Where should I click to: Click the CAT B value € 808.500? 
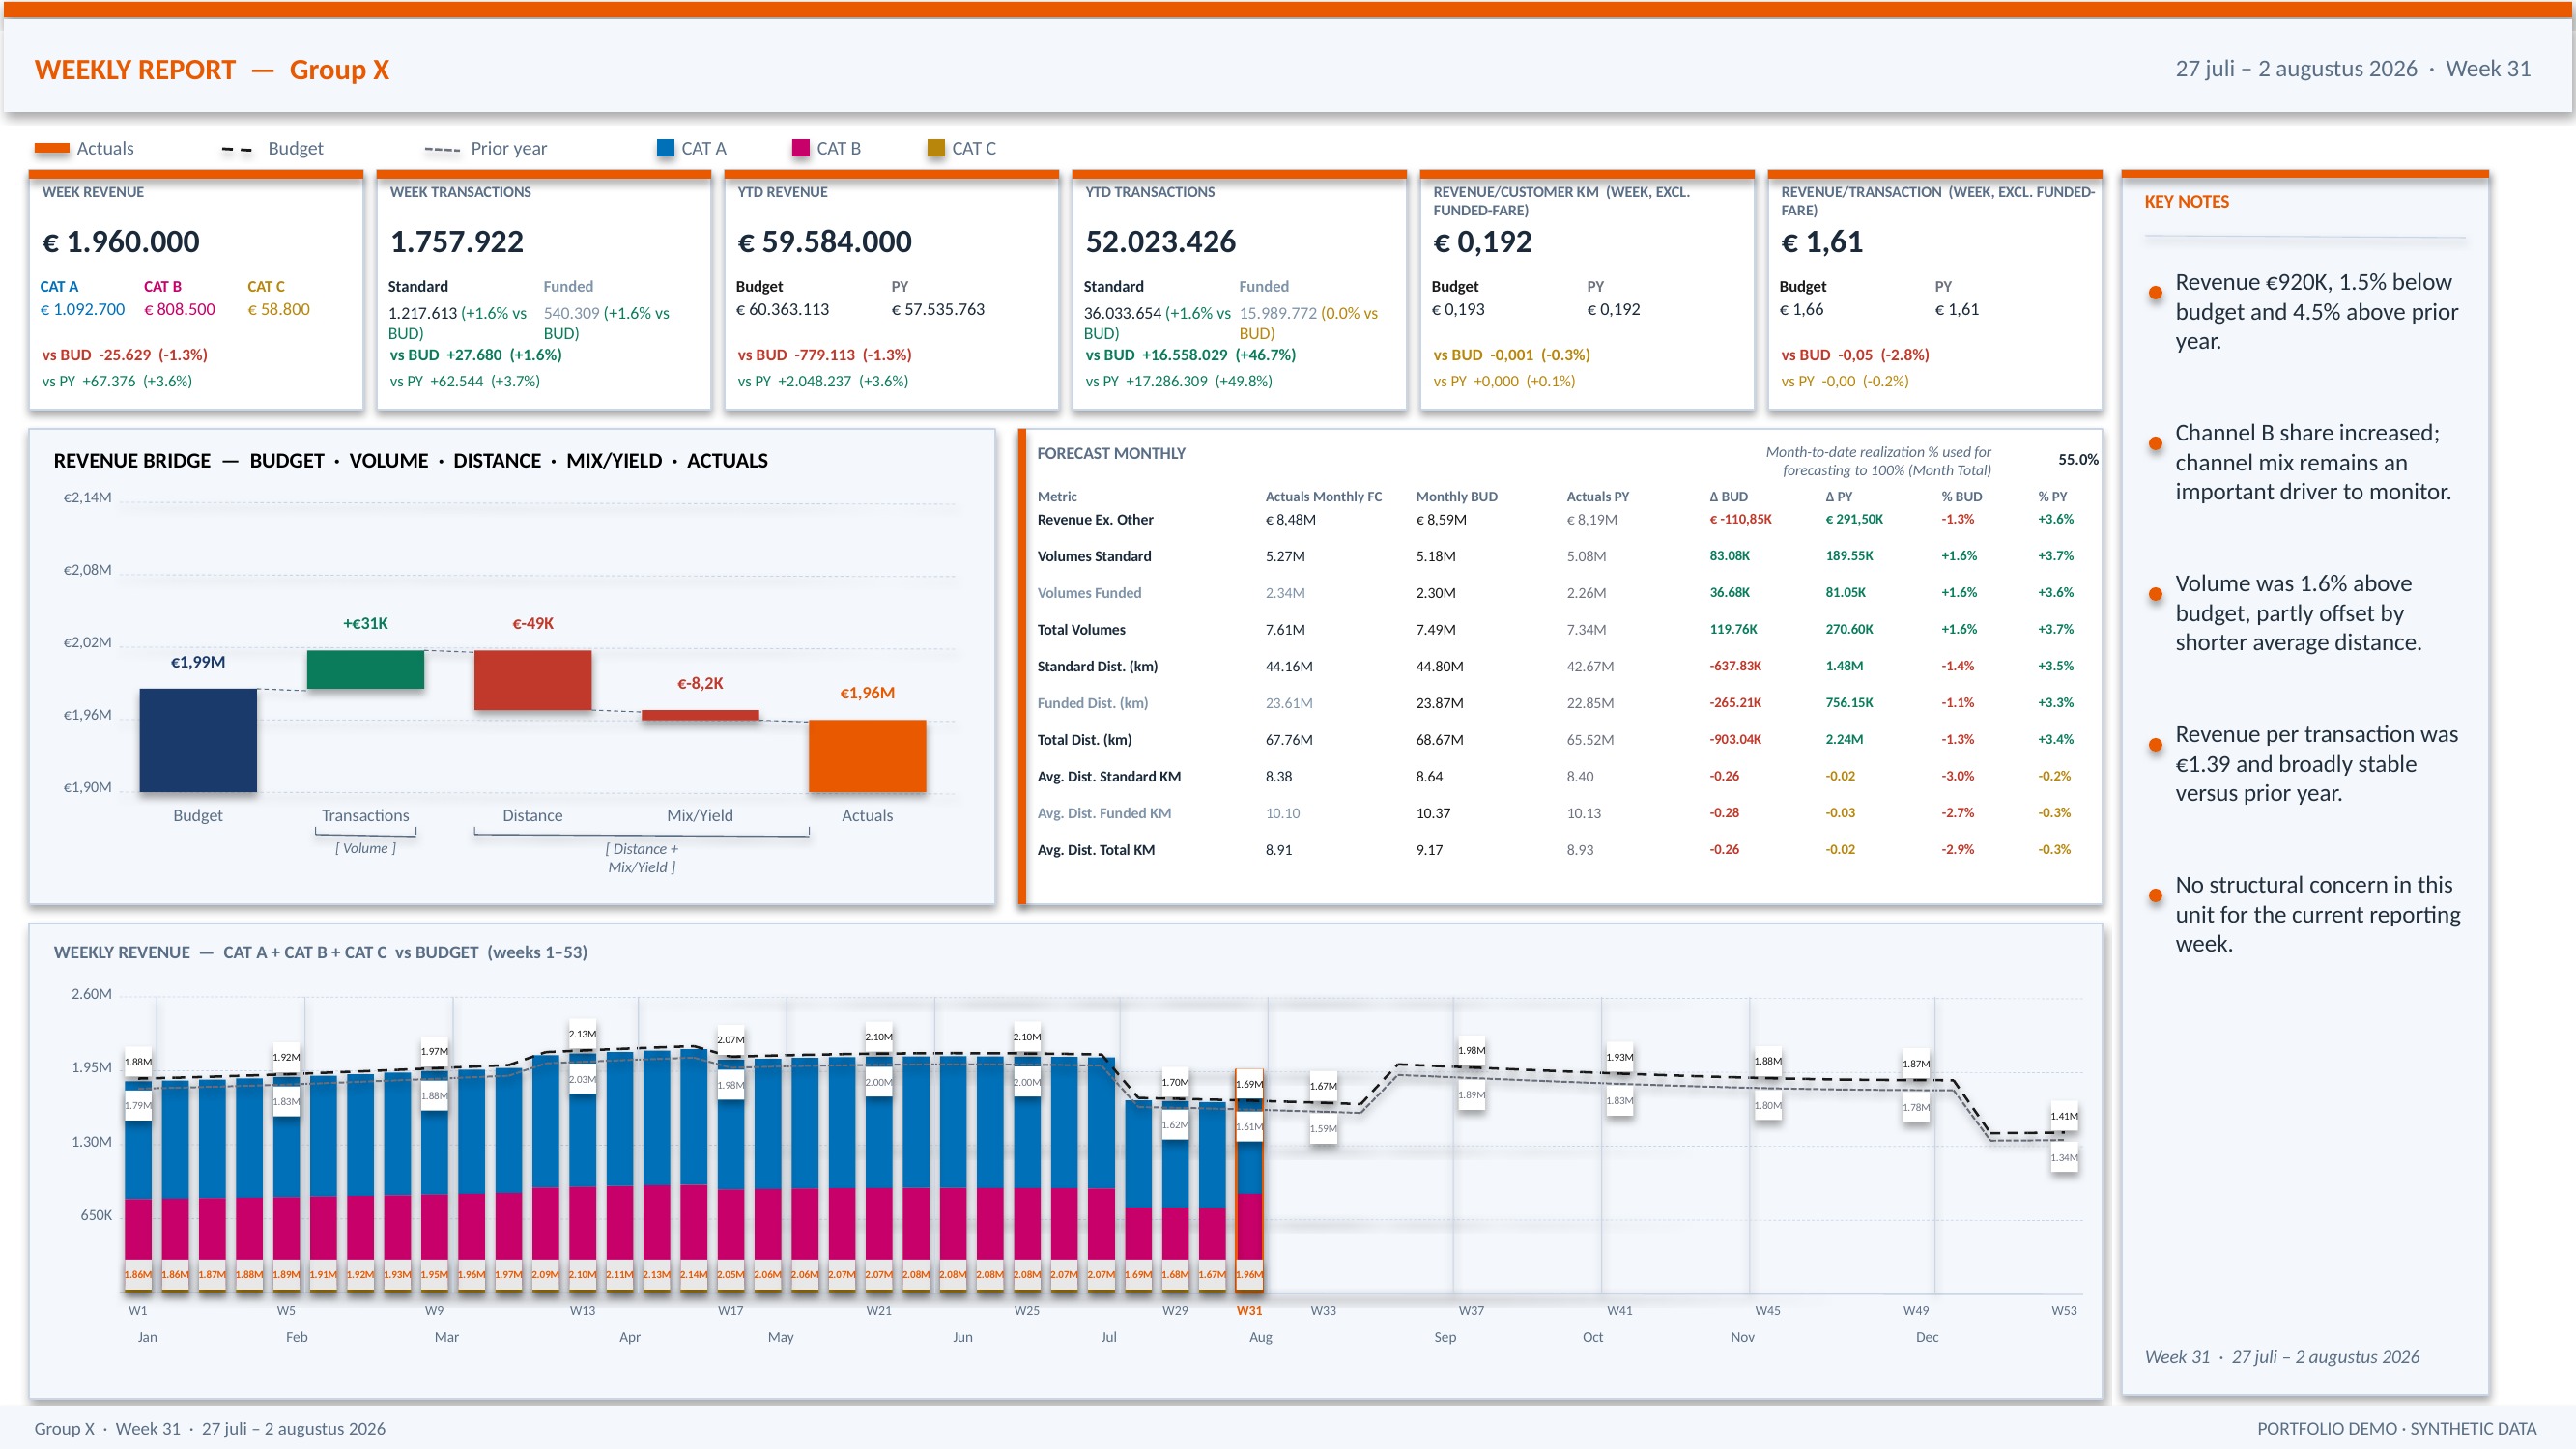tap(180, 310)
